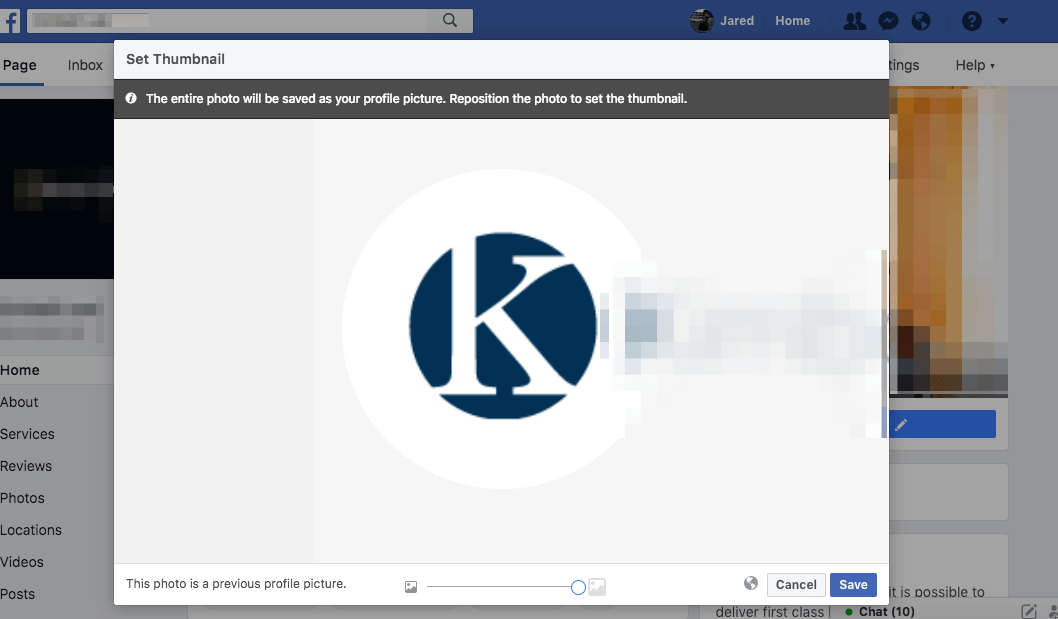Click the thumbnail zoom slider handle
The height and width of the screenshot is (619, 1058).
578,587
